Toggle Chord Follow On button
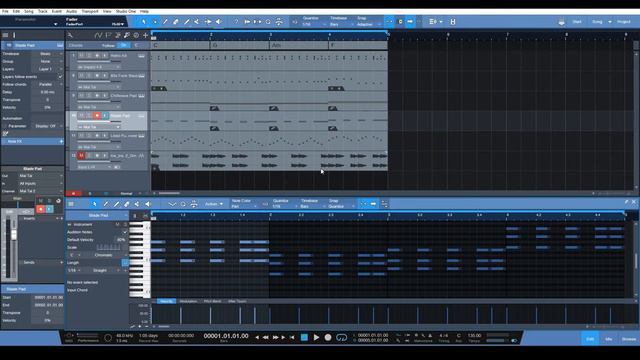640x360 pixels. (123, 45)
